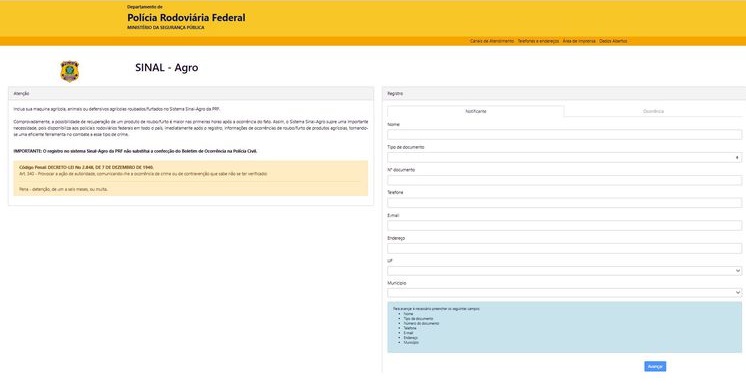Open the Polícia Rodoviária Federal header title
The height and width of the screenshot is (387, 746).
click(186, 18)
